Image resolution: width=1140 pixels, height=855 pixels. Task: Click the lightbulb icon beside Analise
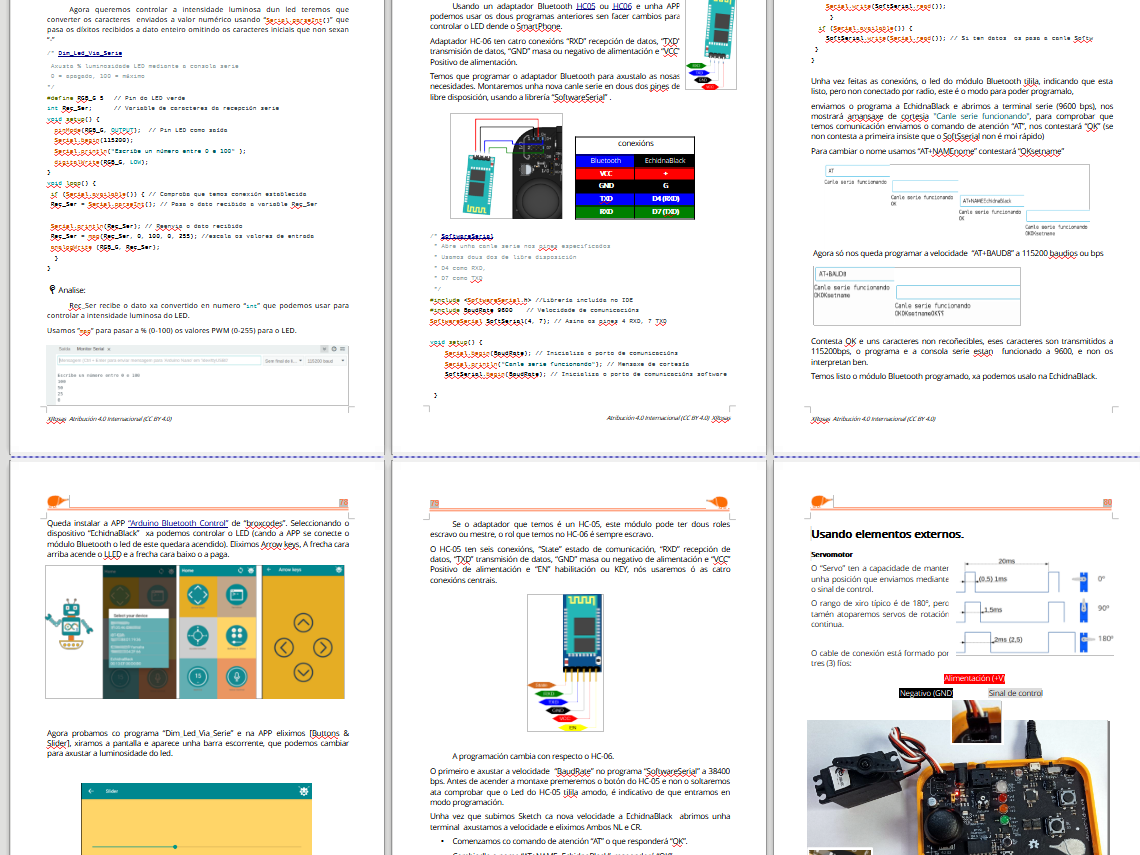pos(52,289)
